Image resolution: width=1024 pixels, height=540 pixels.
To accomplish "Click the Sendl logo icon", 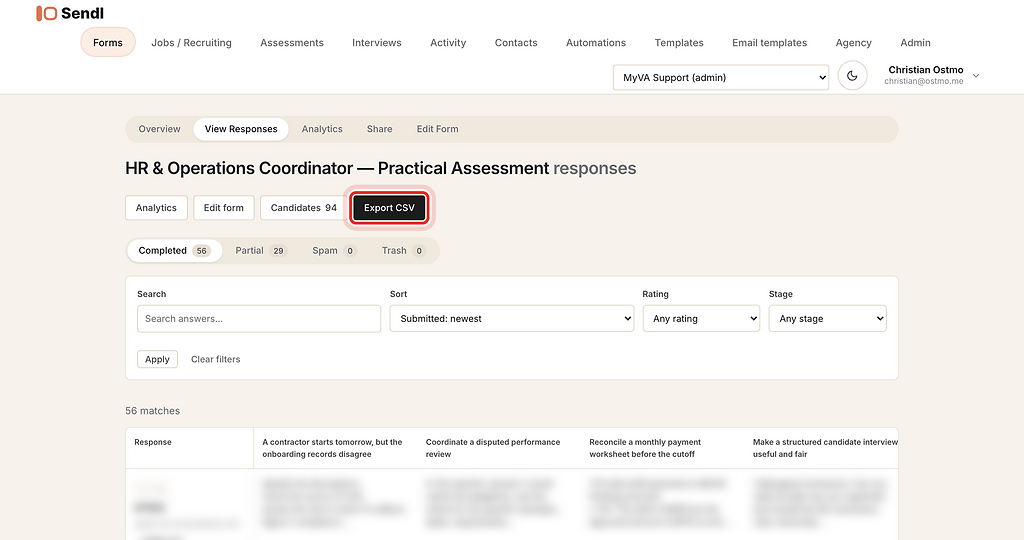I will (46, 13).
